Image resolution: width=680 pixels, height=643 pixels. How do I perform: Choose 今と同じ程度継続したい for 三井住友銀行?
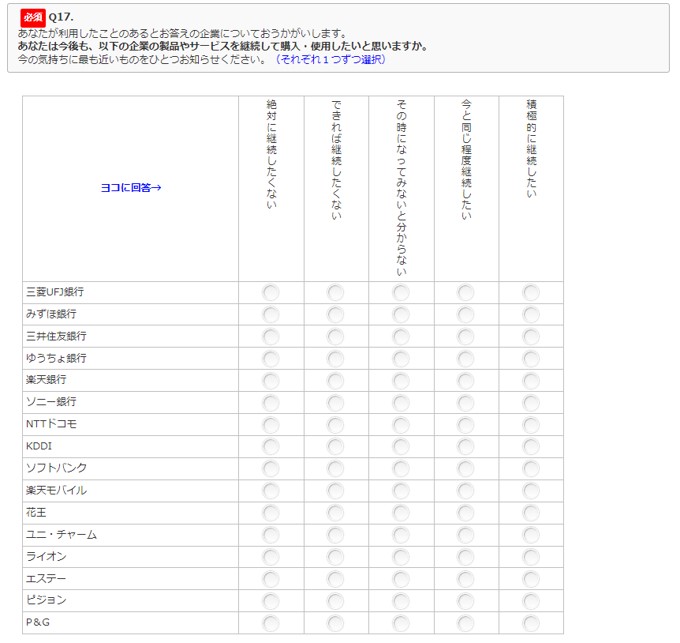pos(466,336)
